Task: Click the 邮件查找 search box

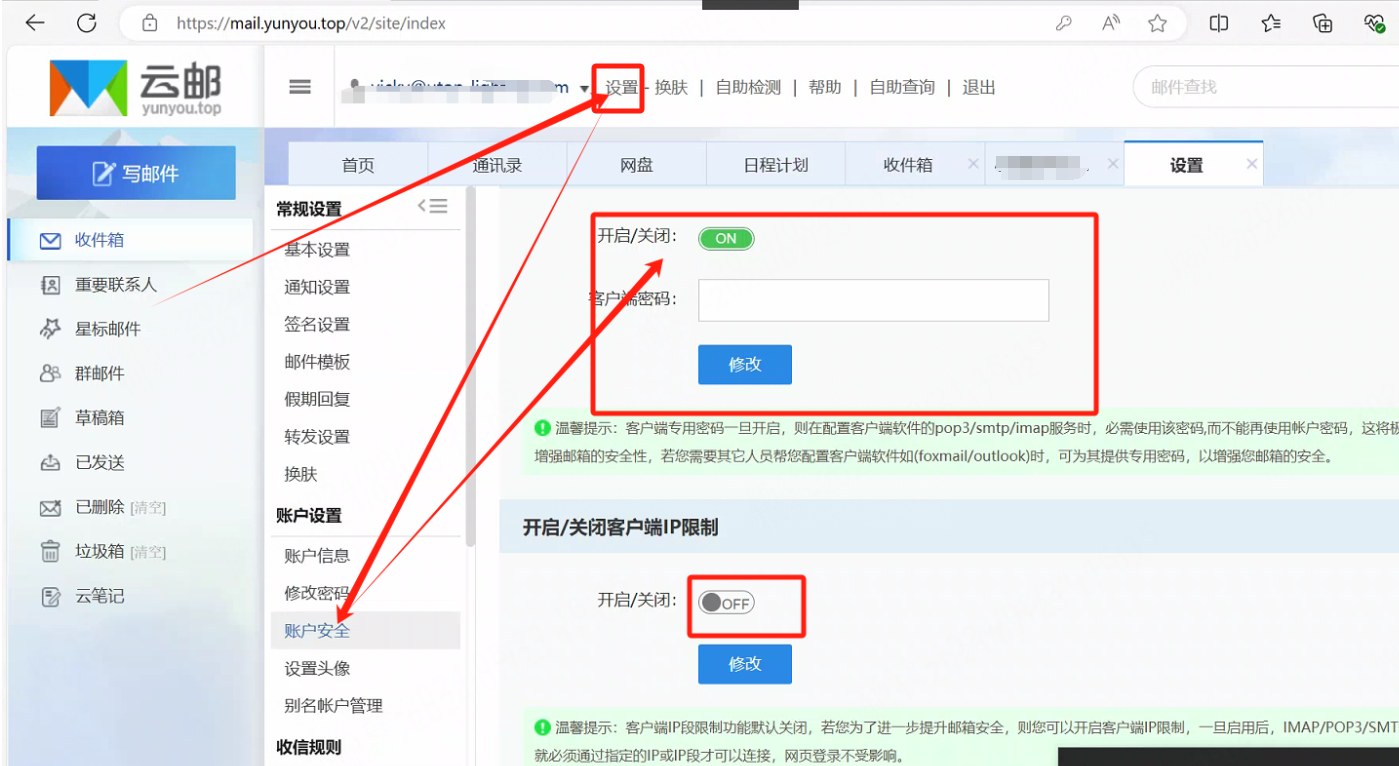Action: pos(1265,87)
